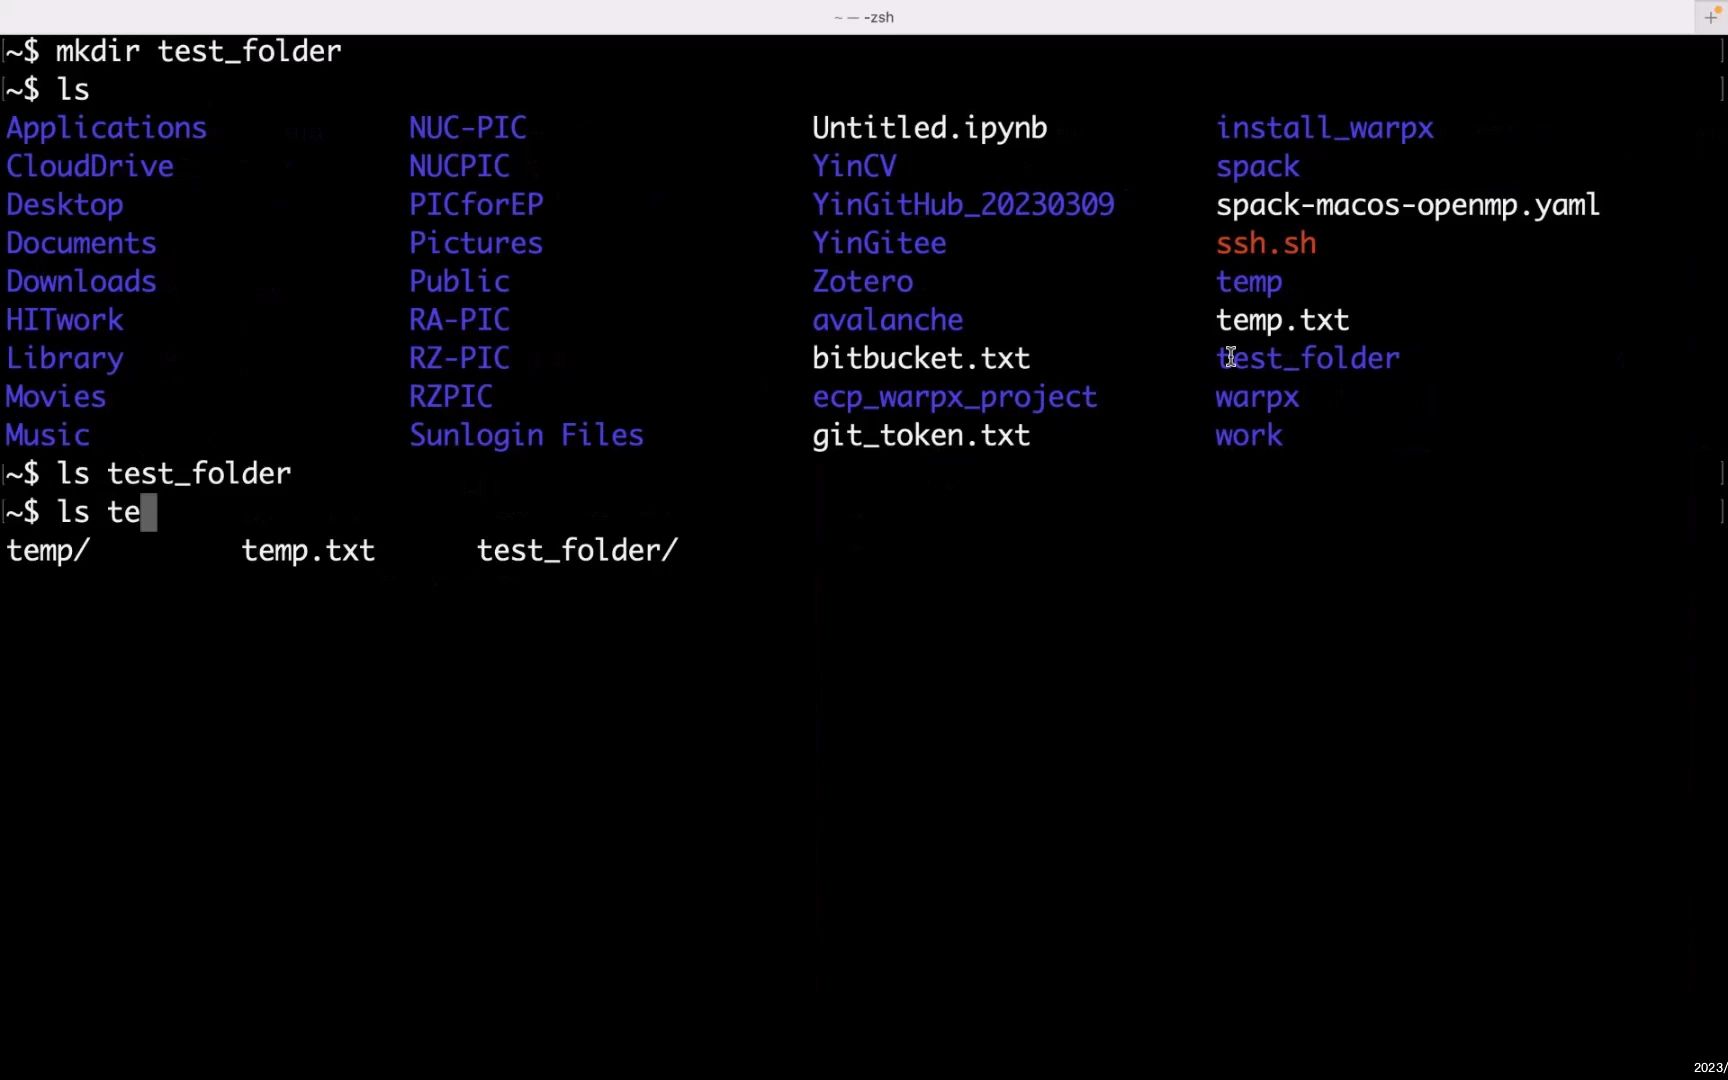1728x1080 pixels.
Task: Select the Sunlogin Files directory name
Action: [x=526, y=435]
